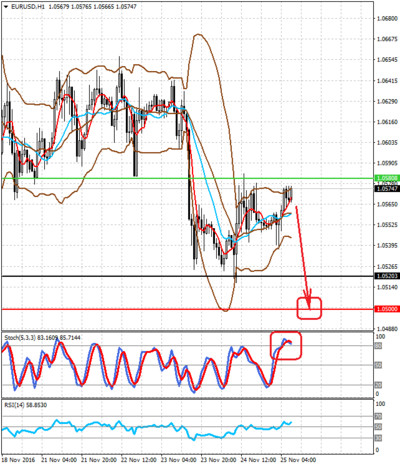This screenshot has height=467, width=400.
Task: Select the RSI 30 level marker
Action: tap(378, 438)
